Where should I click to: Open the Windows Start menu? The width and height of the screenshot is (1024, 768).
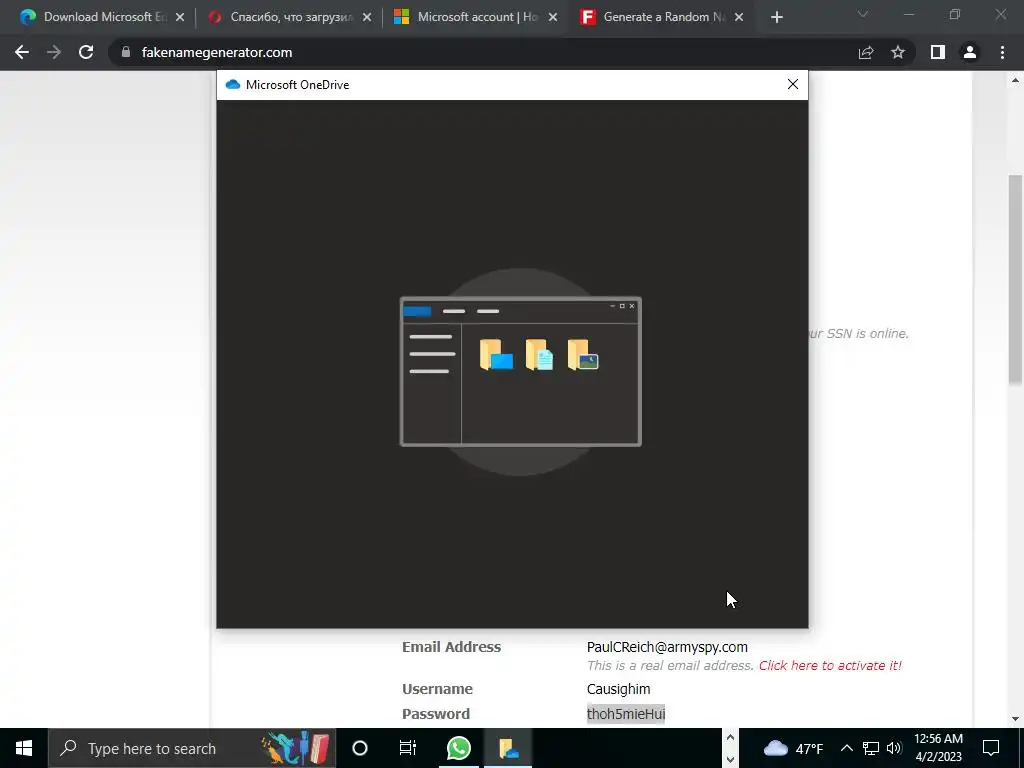(24, 748)
